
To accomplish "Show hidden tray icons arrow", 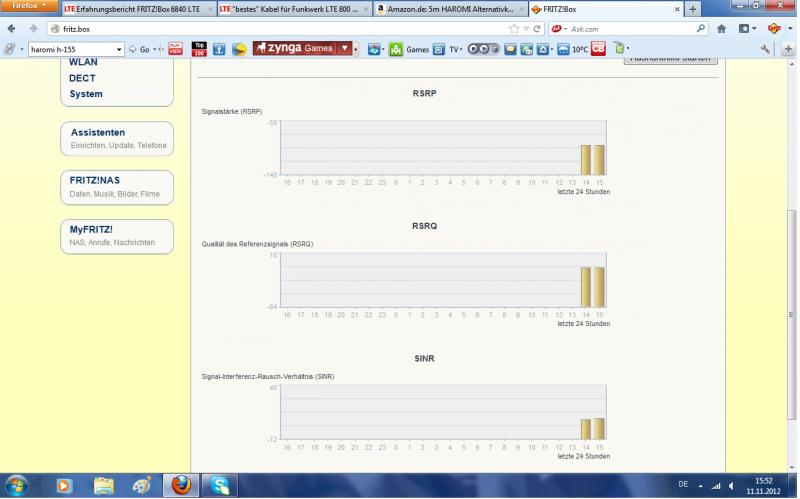I will (701, 486).
